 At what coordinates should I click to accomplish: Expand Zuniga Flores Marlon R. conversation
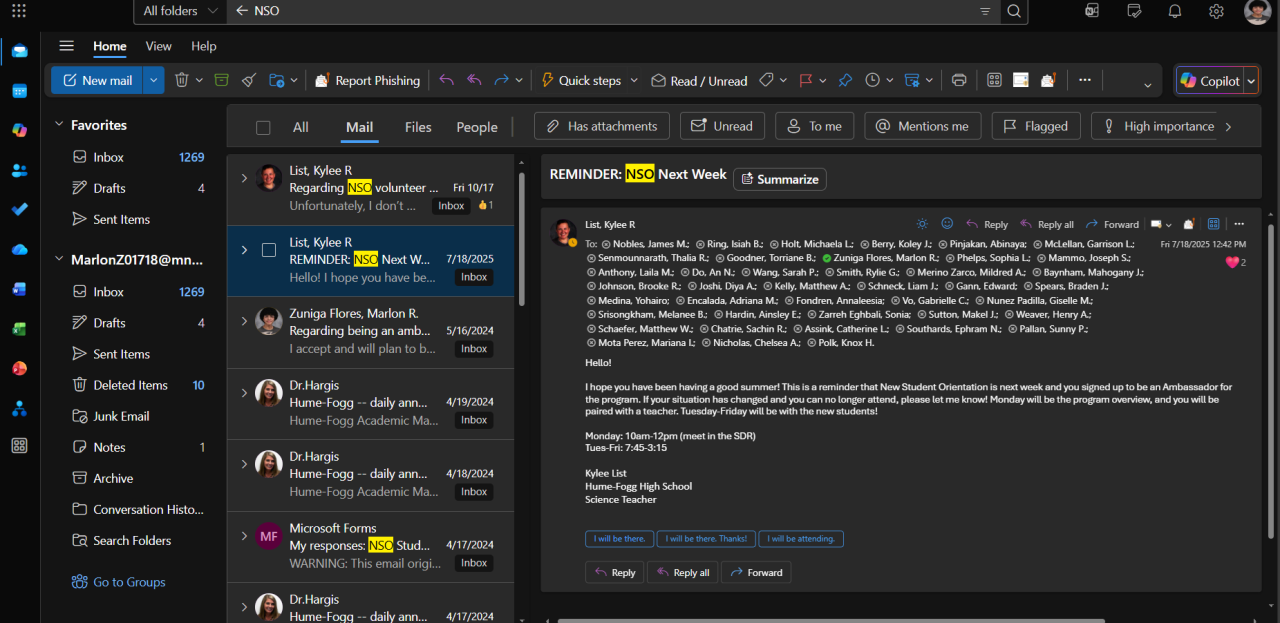click(243, 321)
